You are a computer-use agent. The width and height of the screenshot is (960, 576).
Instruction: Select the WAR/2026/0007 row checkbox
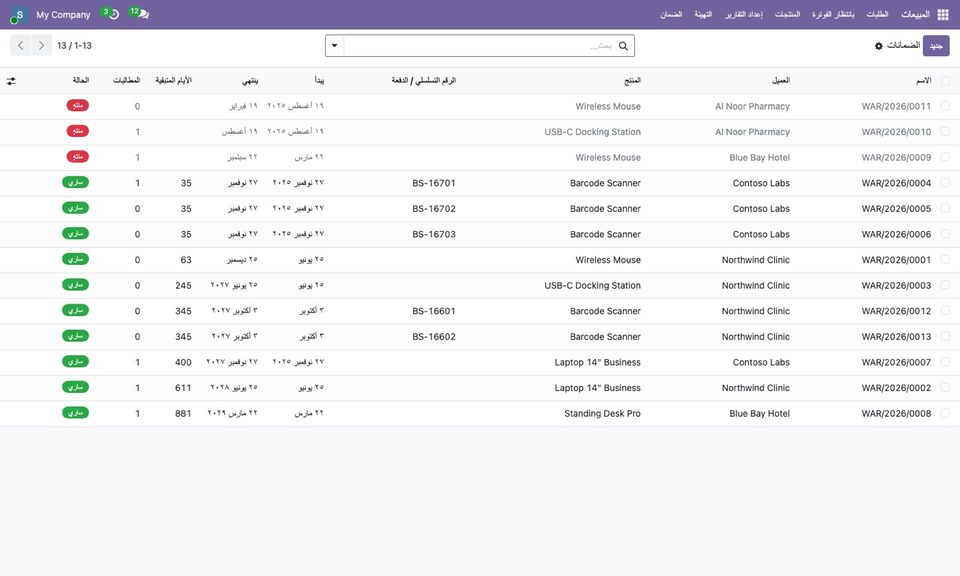point(945,362)
